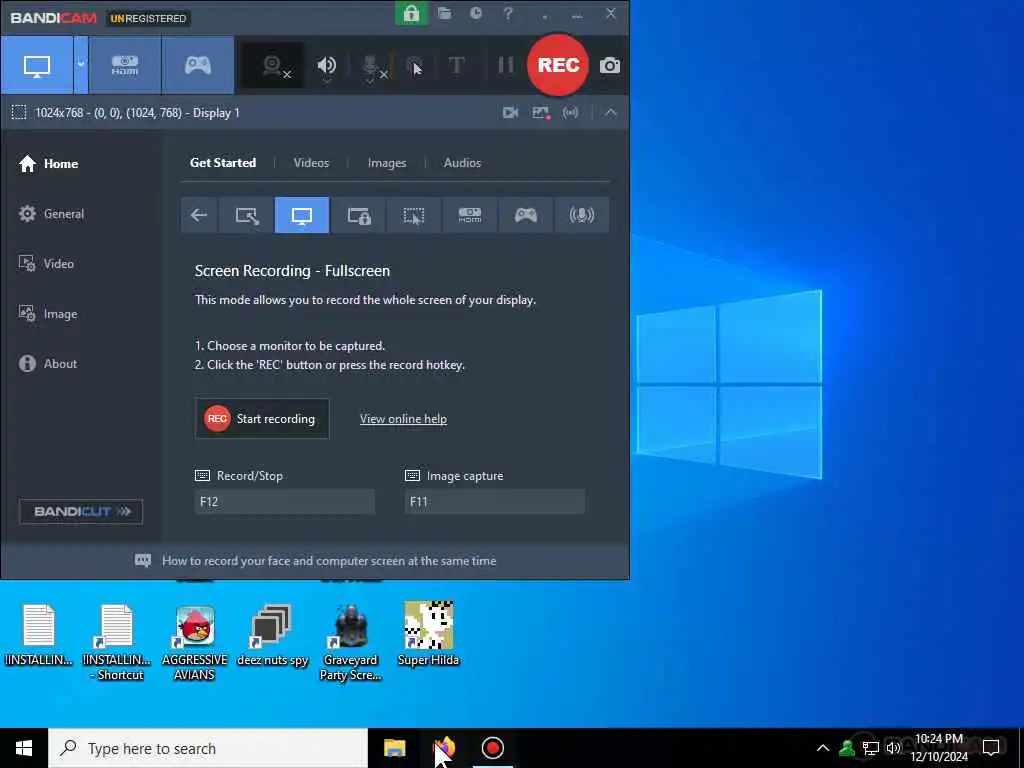Switch to the Images tab

387,163
